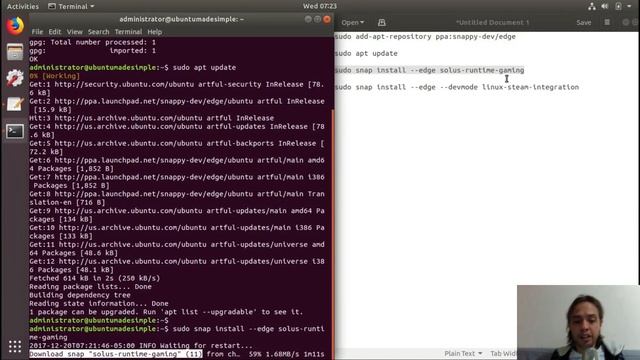Open the Terminal menu in menubar

pyautogui.click(x=128, y=32)
